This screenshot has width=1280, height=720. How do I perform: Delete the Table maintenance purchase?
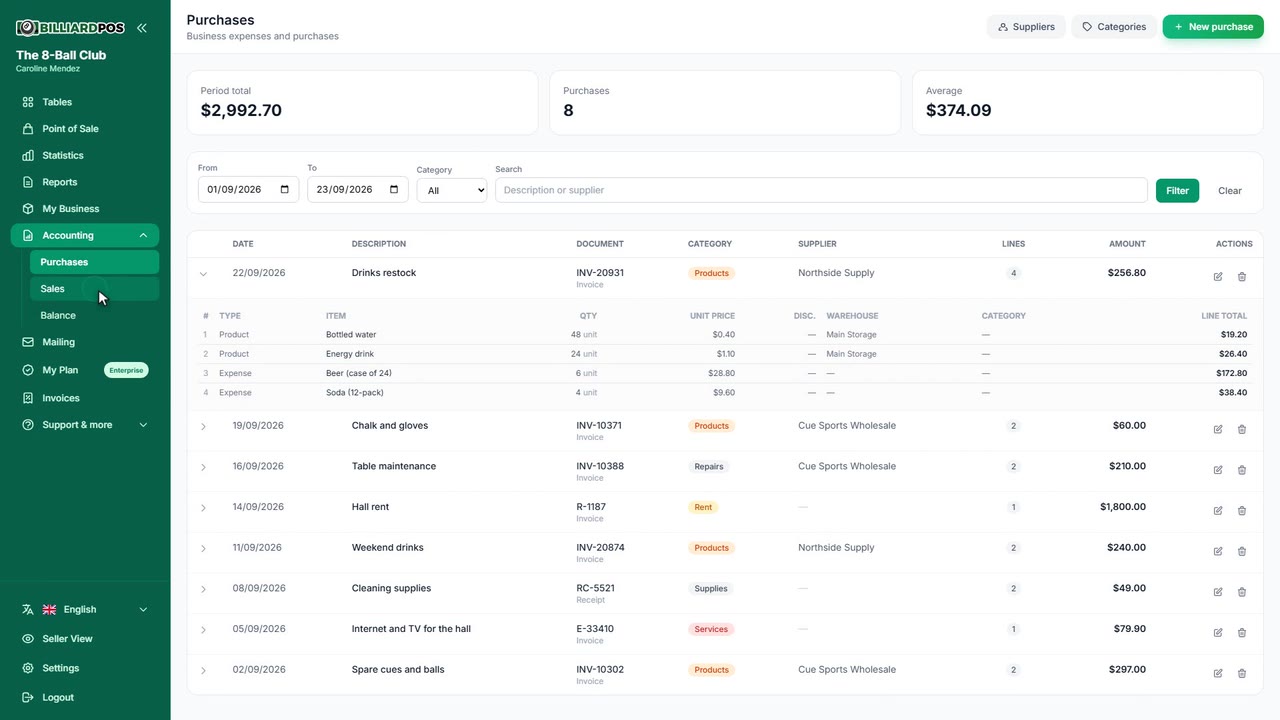pos(1242,470)
